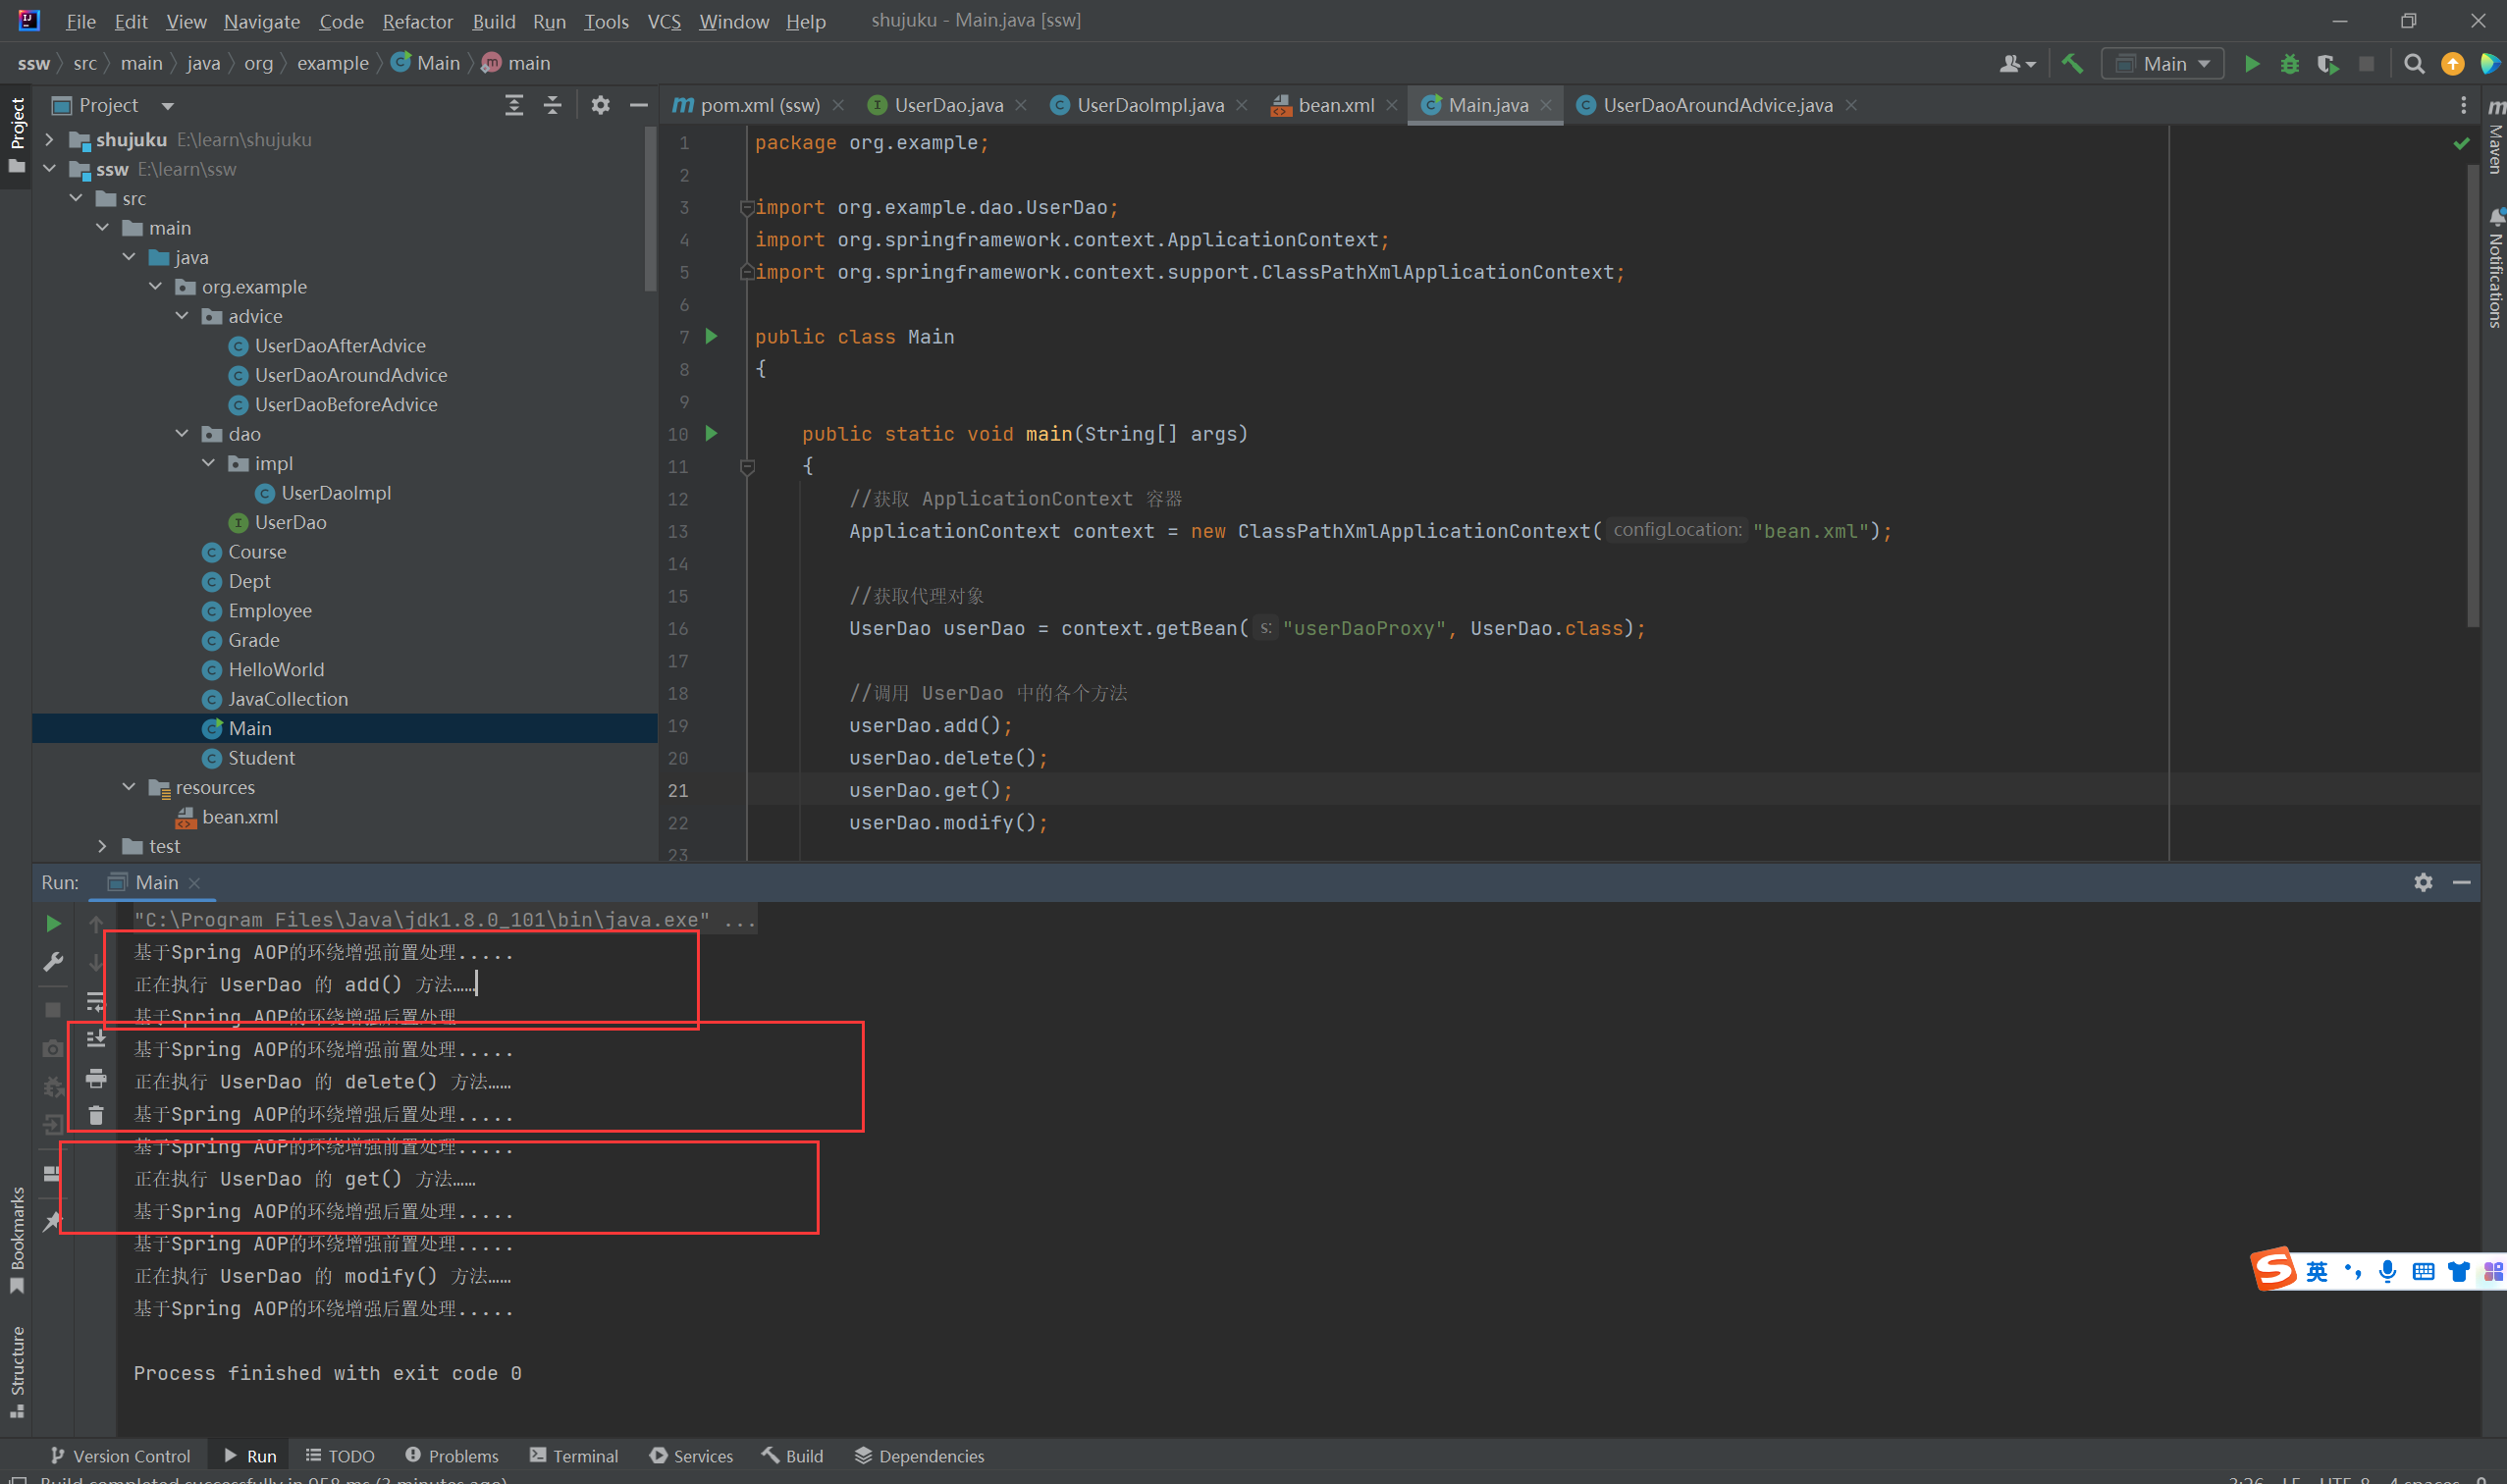Expand the shujuku project node

tap(49, 139)
